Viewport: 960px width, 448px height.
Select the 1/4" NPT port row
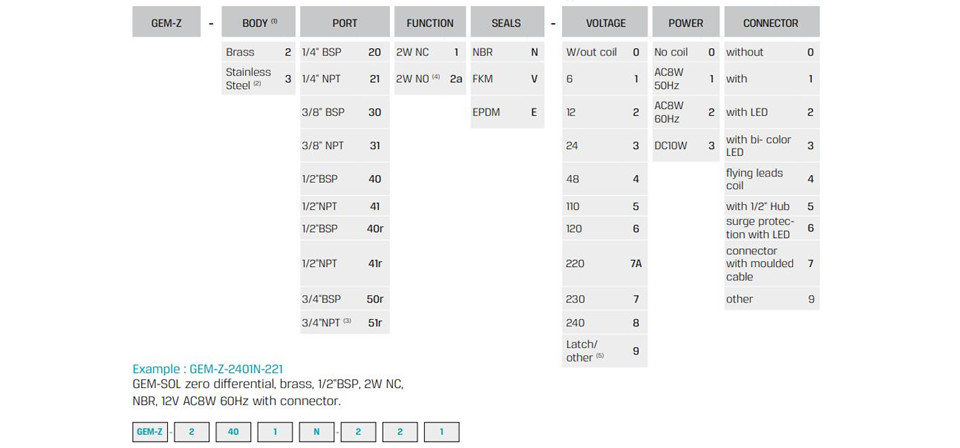point(344,79)
